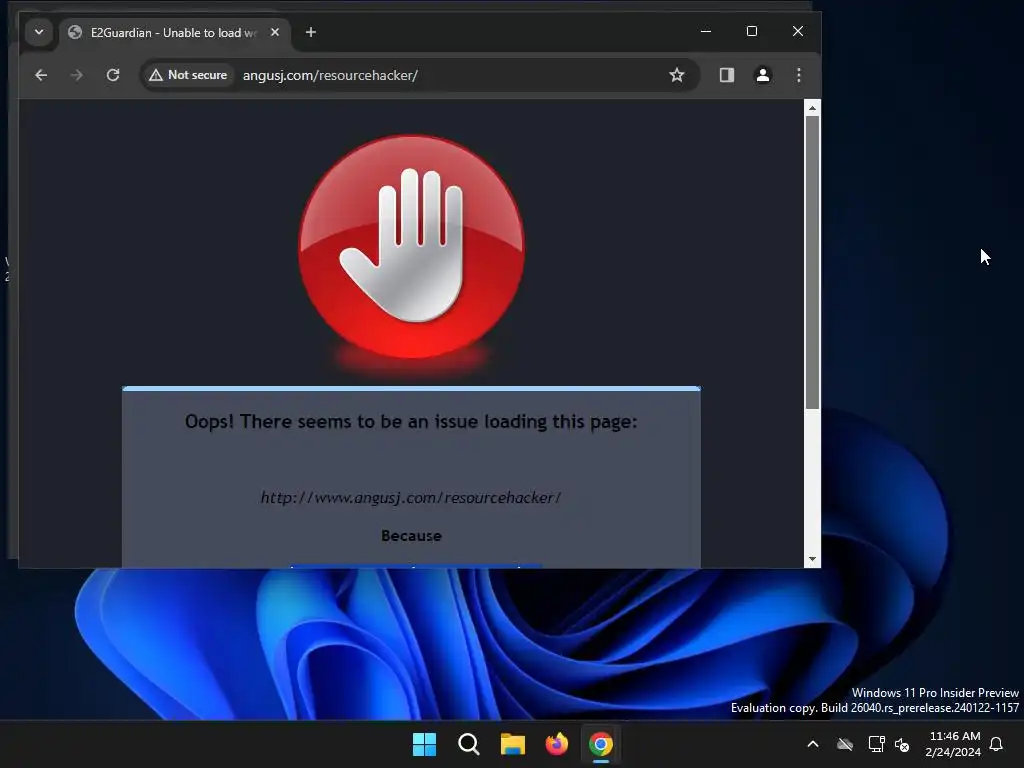Focus the address bar showing angusj.com/resourcehacker/

[x=418, y=75]
